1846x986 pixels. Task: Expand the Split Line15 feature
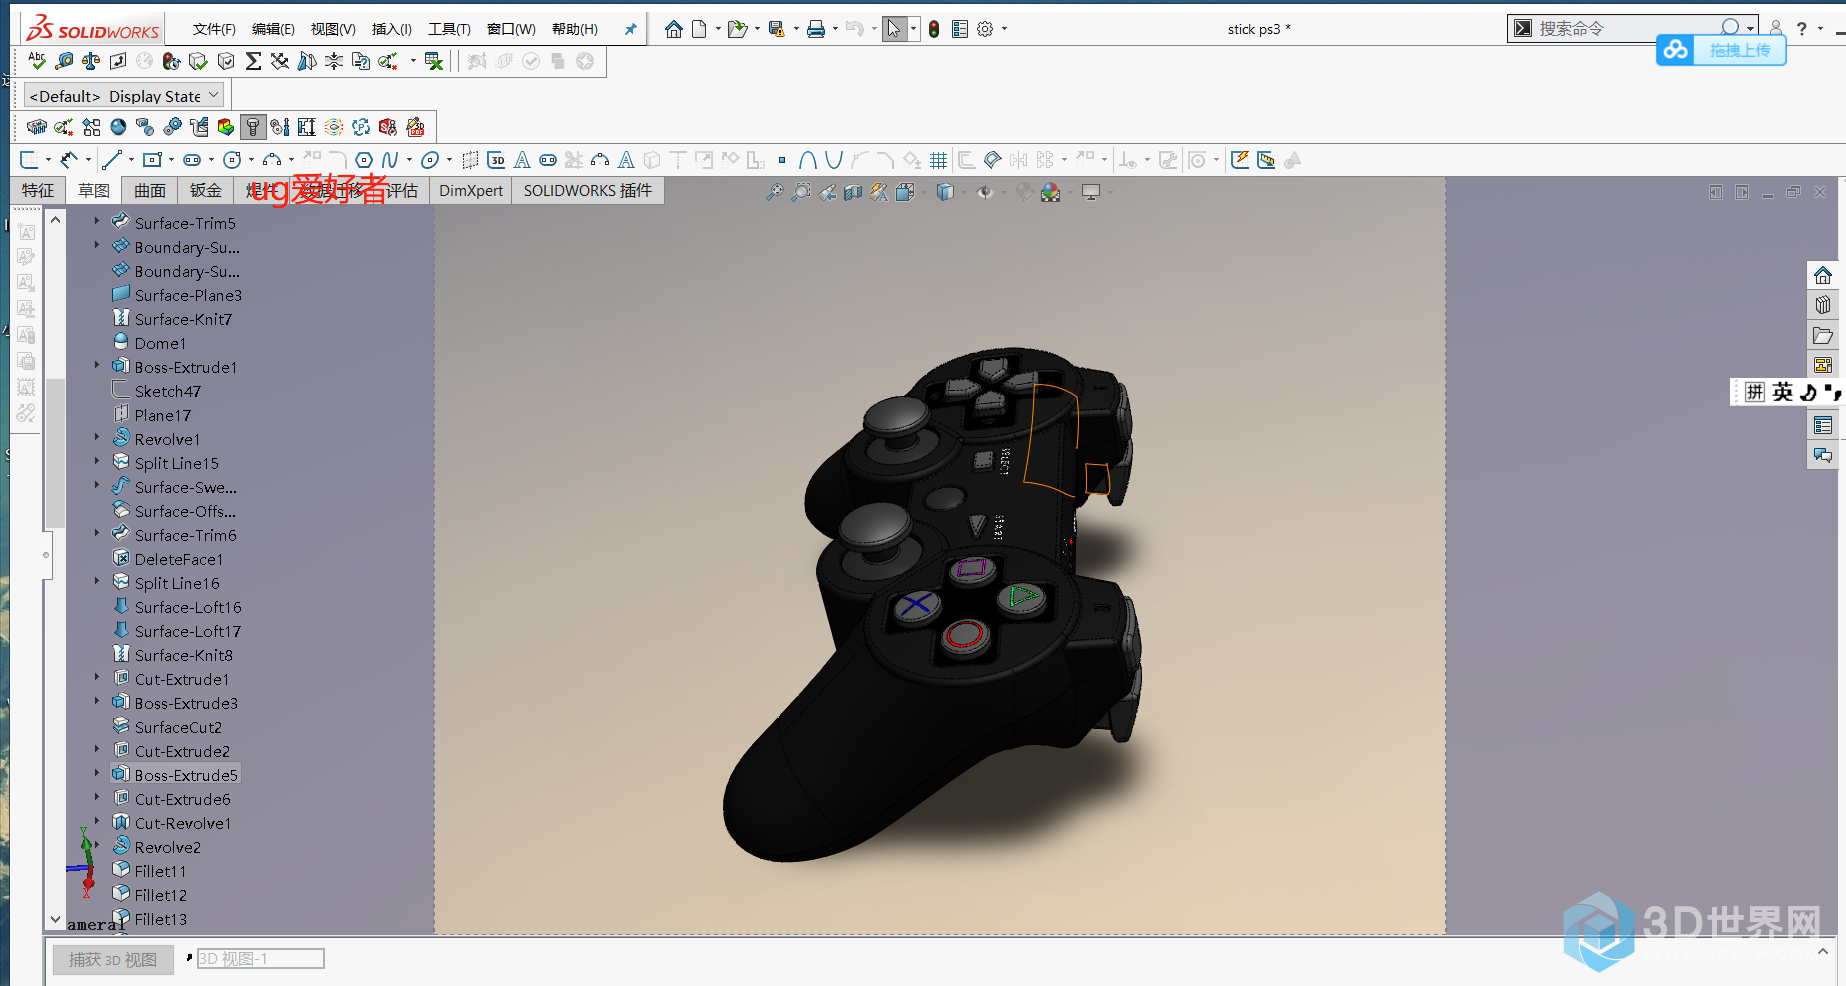click(x=97, y=462)
